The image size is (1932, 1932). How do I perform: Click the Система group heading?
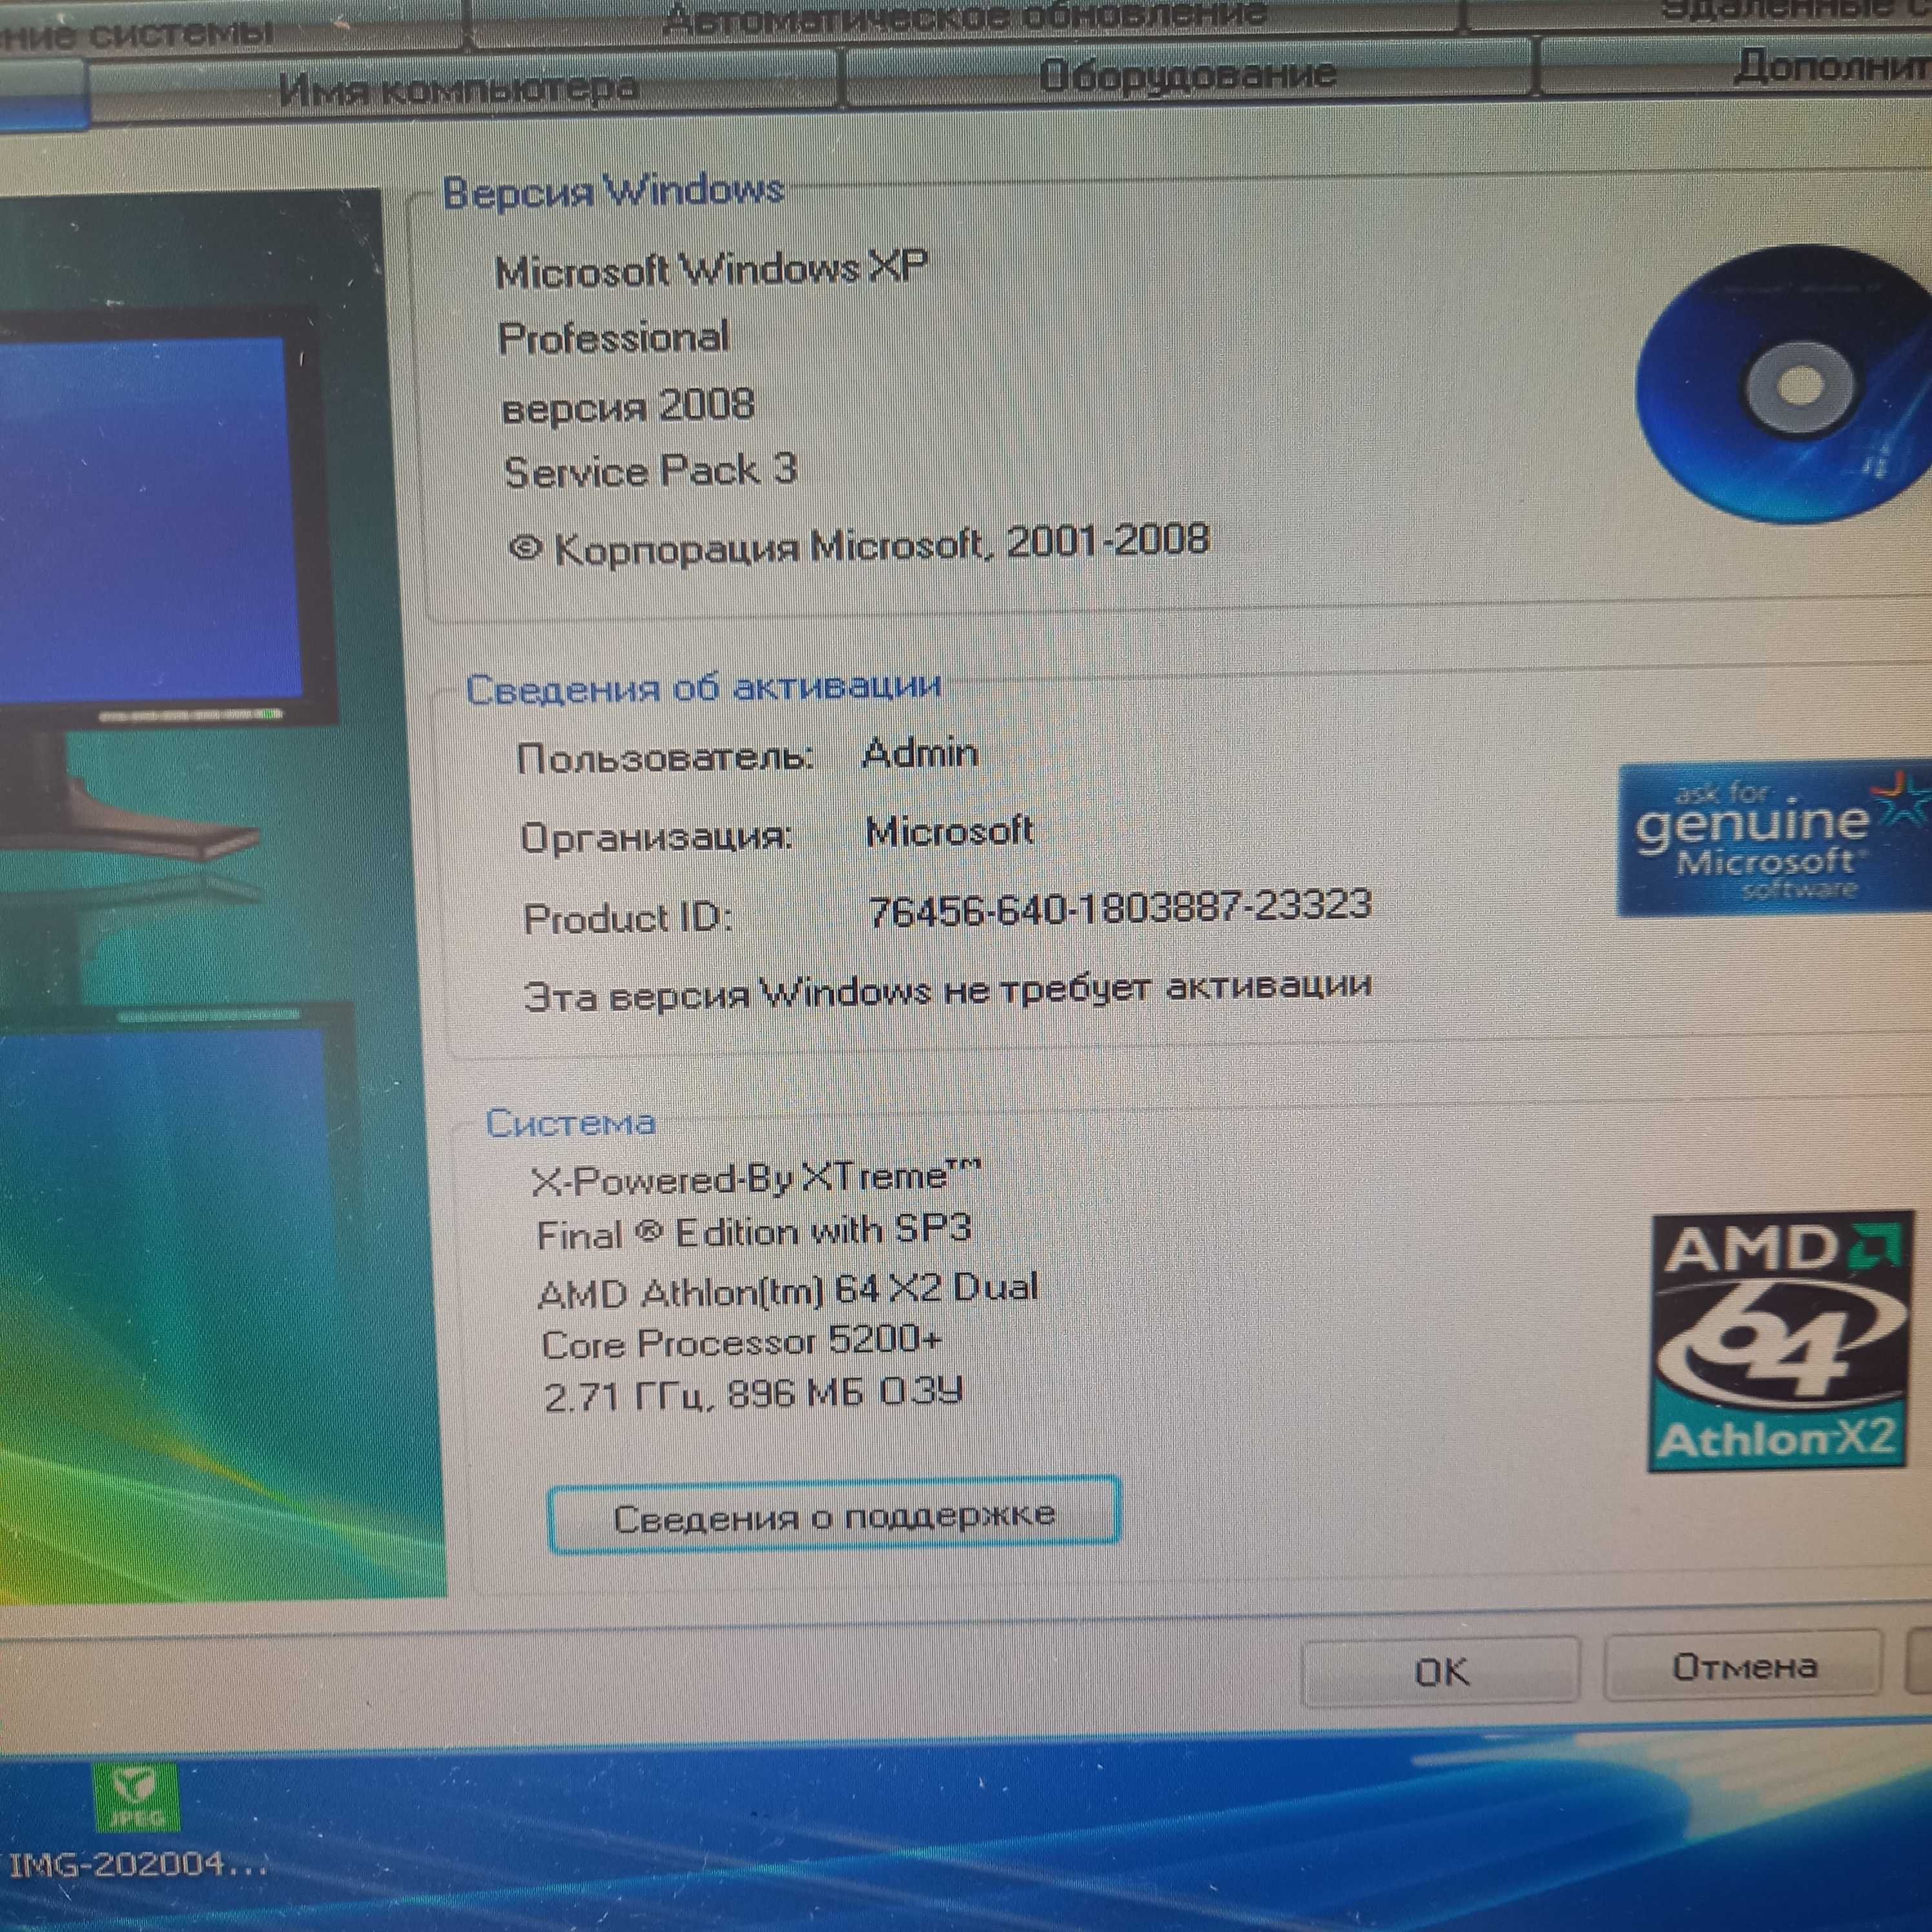[570, 1123]
